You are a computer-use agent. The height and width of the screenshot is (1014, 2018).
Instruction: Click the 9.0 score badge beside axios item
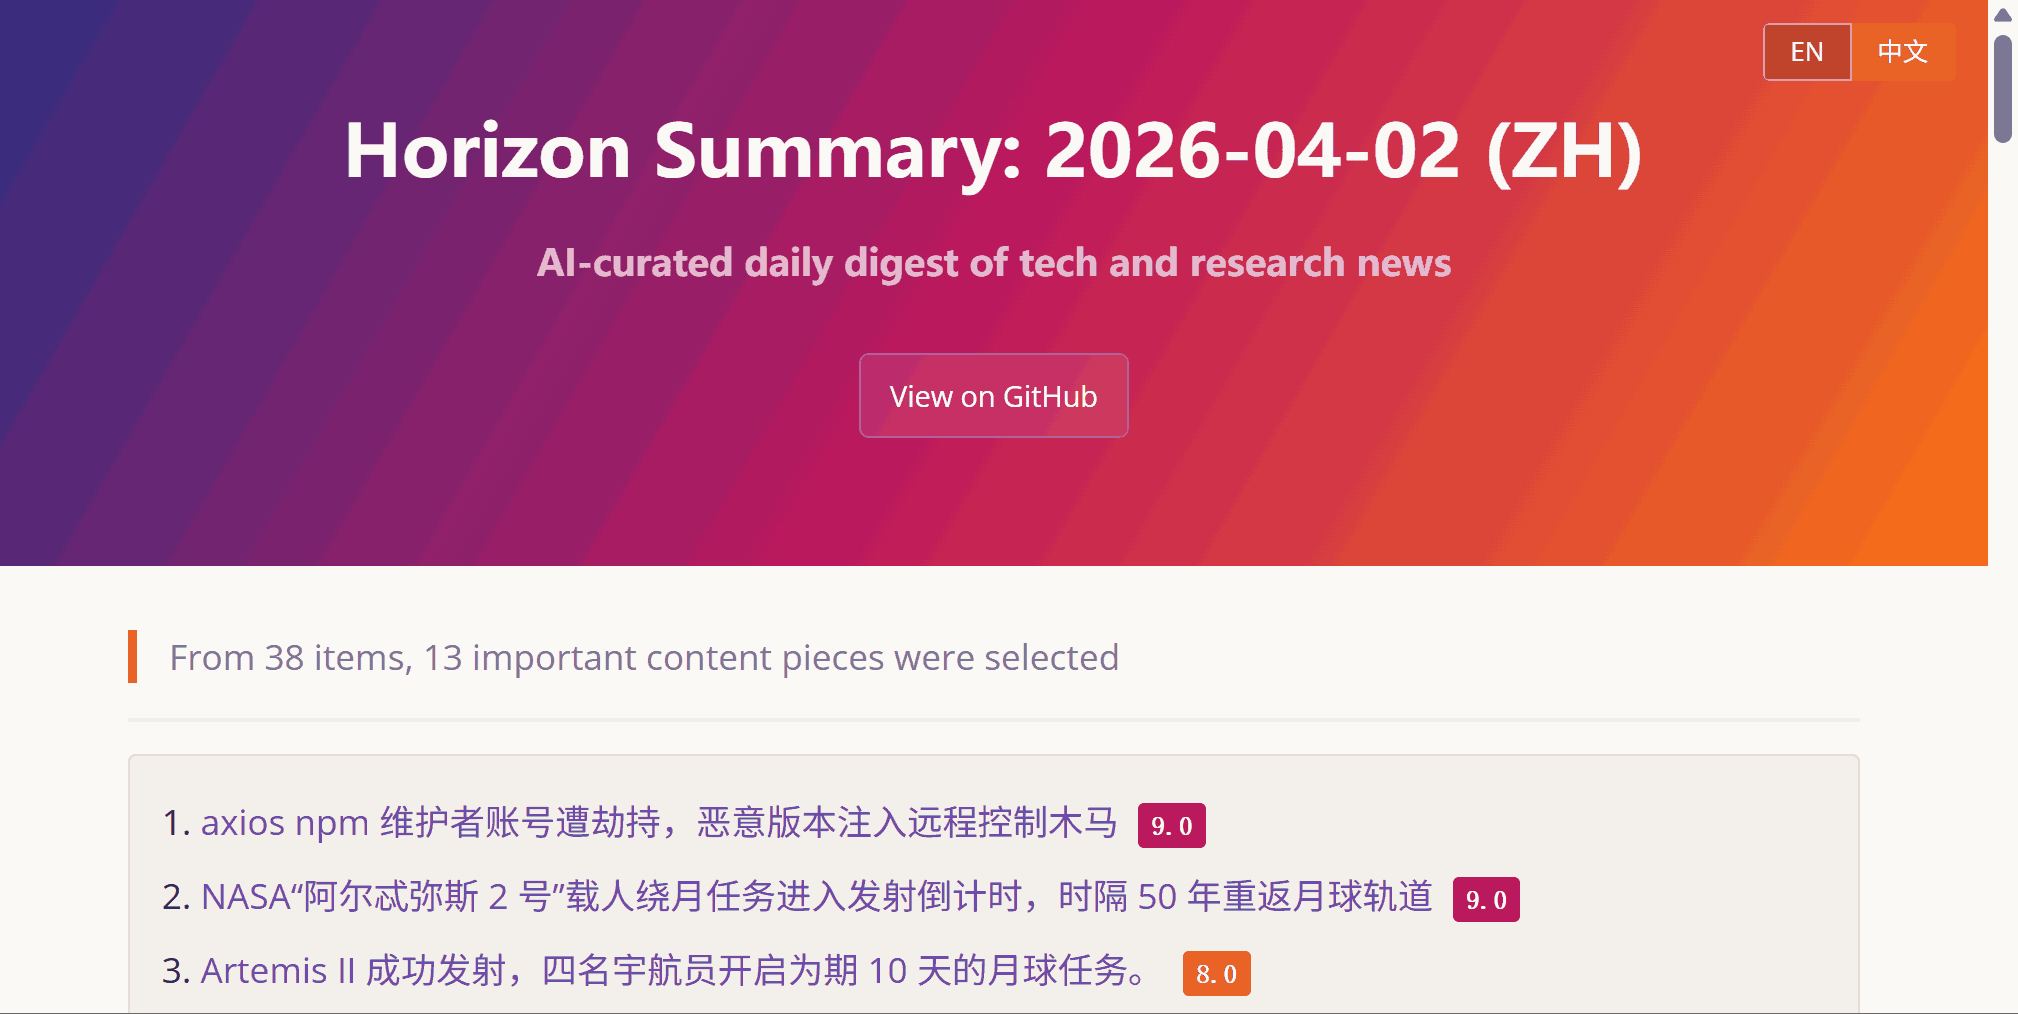1171,826
